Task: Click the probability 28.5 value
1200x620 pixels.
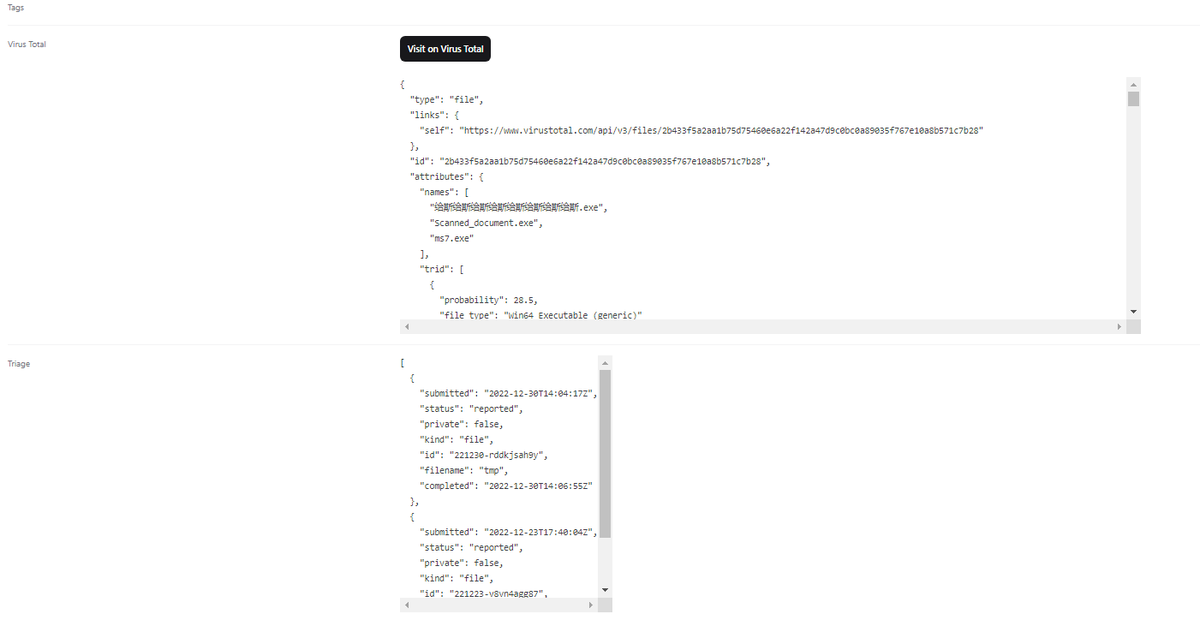Action: pos(525,300)
